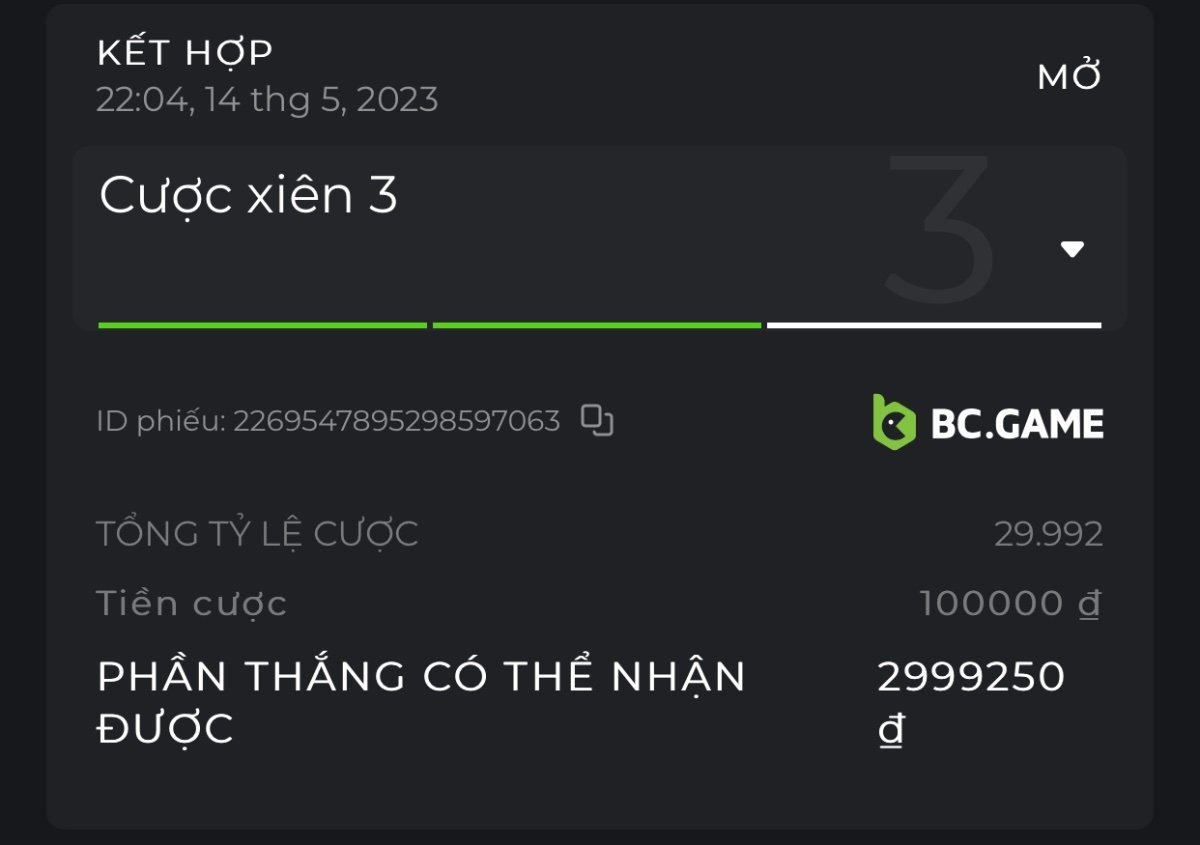Tap the đồng currency symbol under winnings
The height and width of the screenshot is (845, 1200).
coord(891,731)
